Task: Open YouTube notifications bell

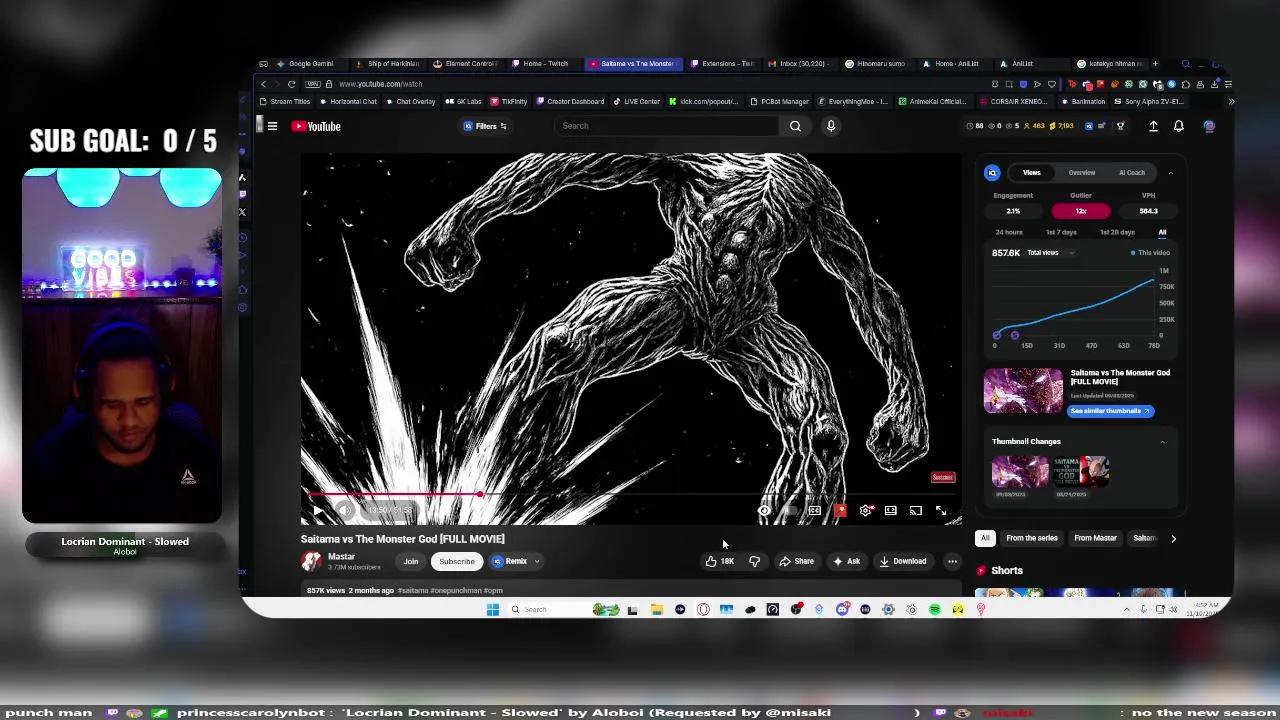Action: click(1179, 126)
